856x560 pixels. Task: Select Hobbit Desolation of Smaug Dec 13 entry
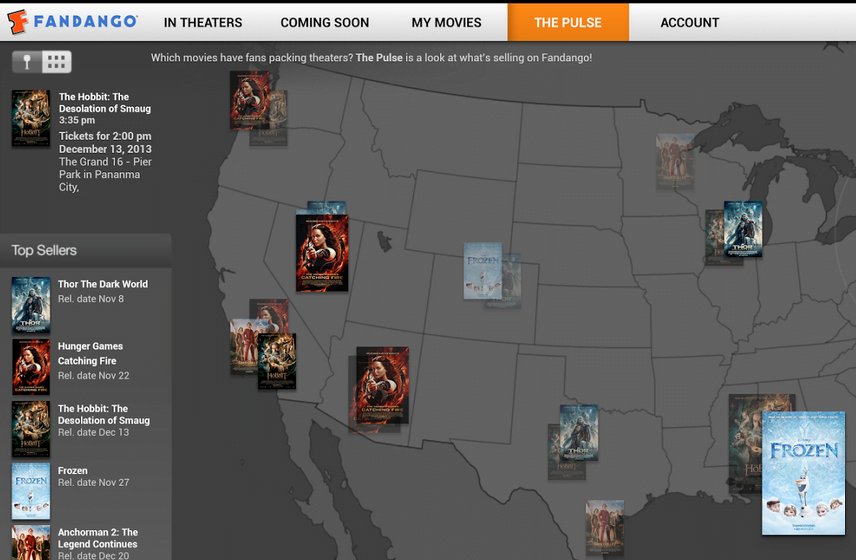tap(104, 420)
